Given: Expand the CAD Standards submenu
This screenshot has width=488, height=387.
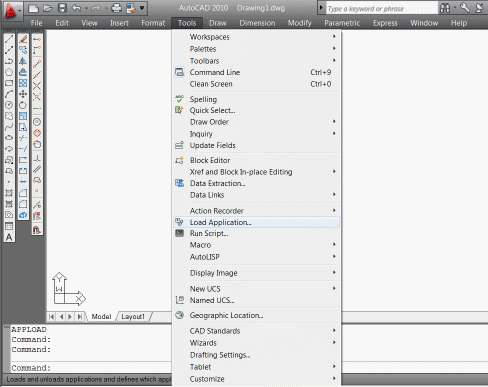Looking at the screenshot, I should (x=256, y=331).
